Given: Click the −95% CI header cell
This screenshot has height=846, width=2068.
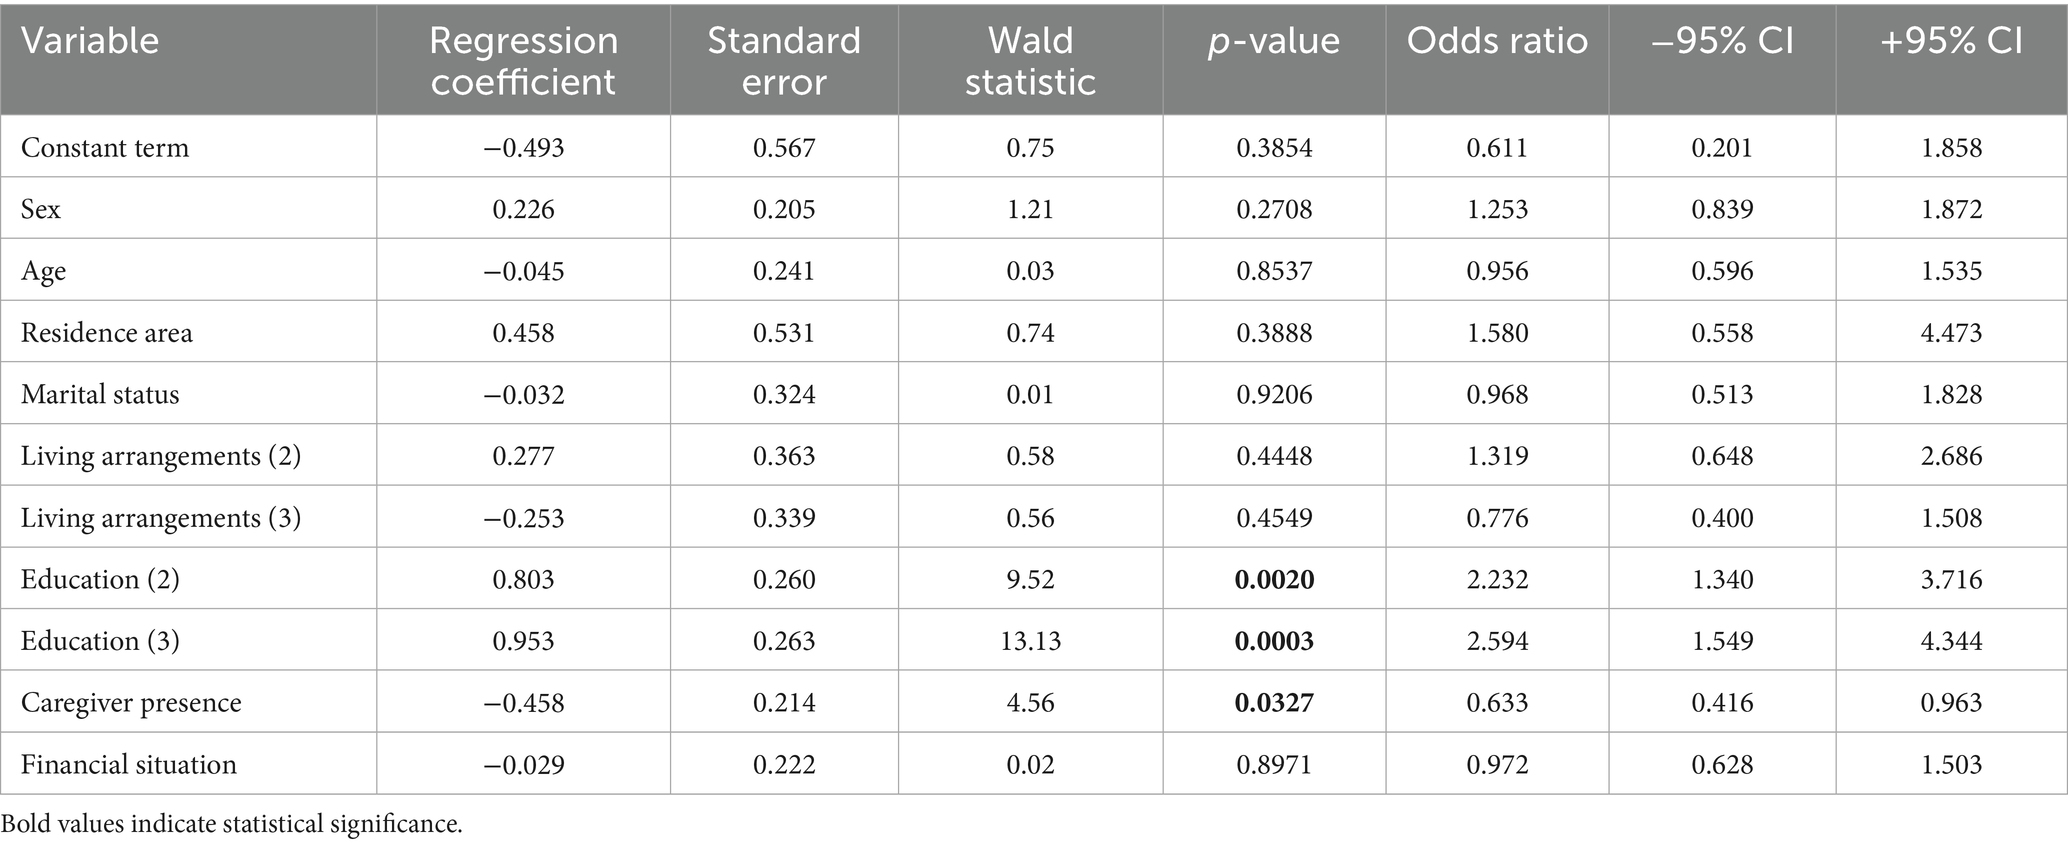Looking at the screenshot, I should [x=1722, y=41].
